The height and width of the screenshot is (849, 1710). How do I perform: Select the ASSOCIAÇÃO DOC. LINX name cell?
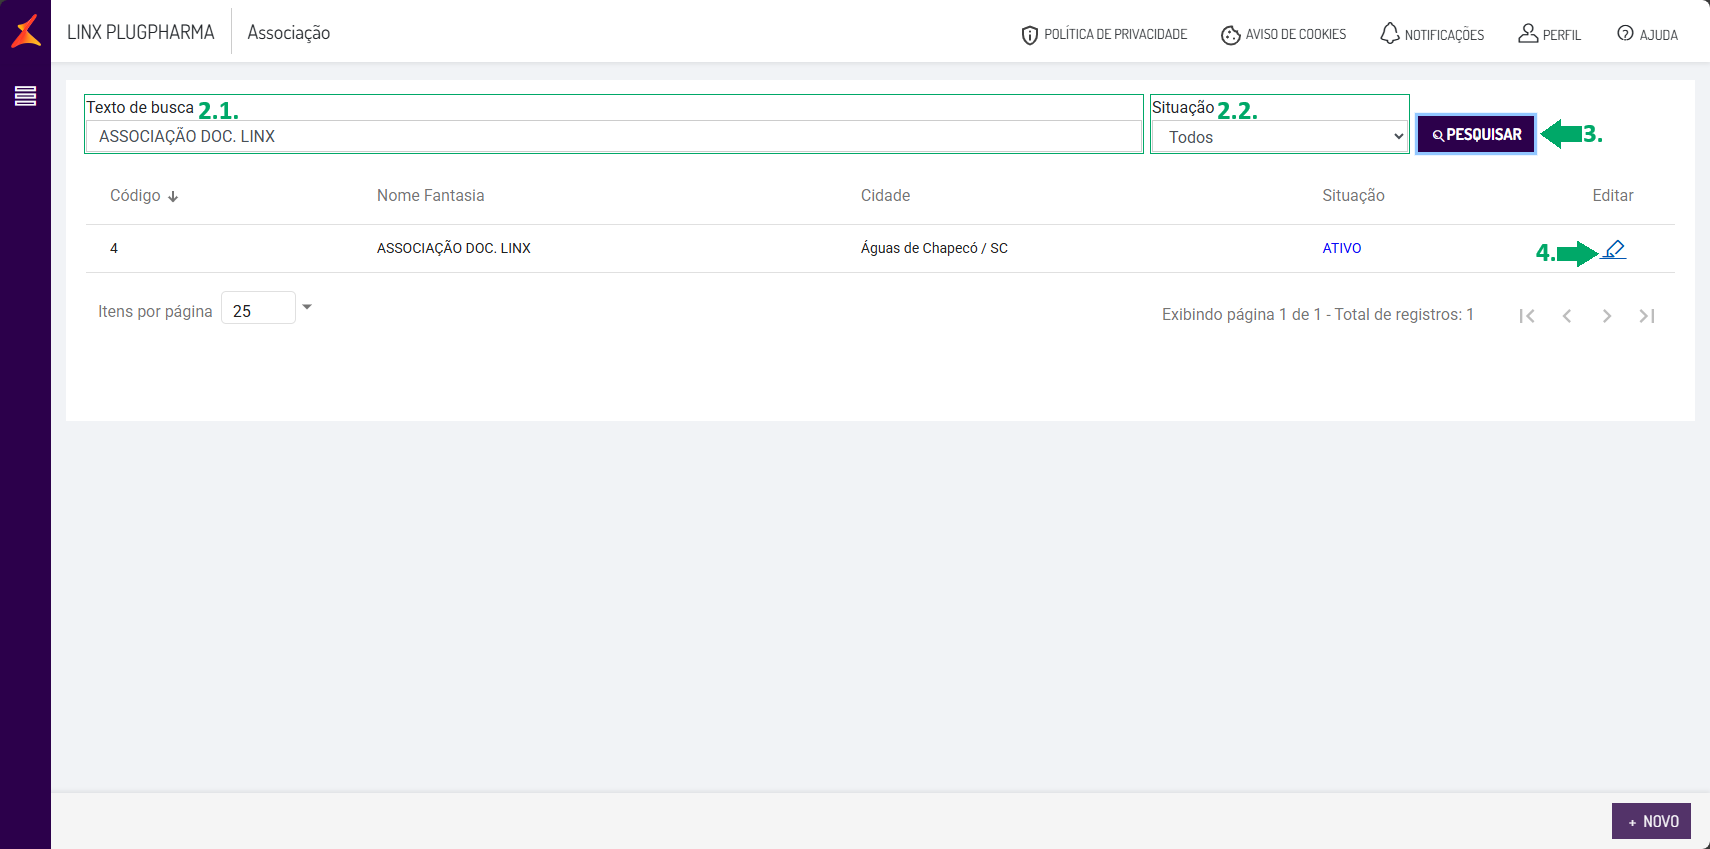453,248
